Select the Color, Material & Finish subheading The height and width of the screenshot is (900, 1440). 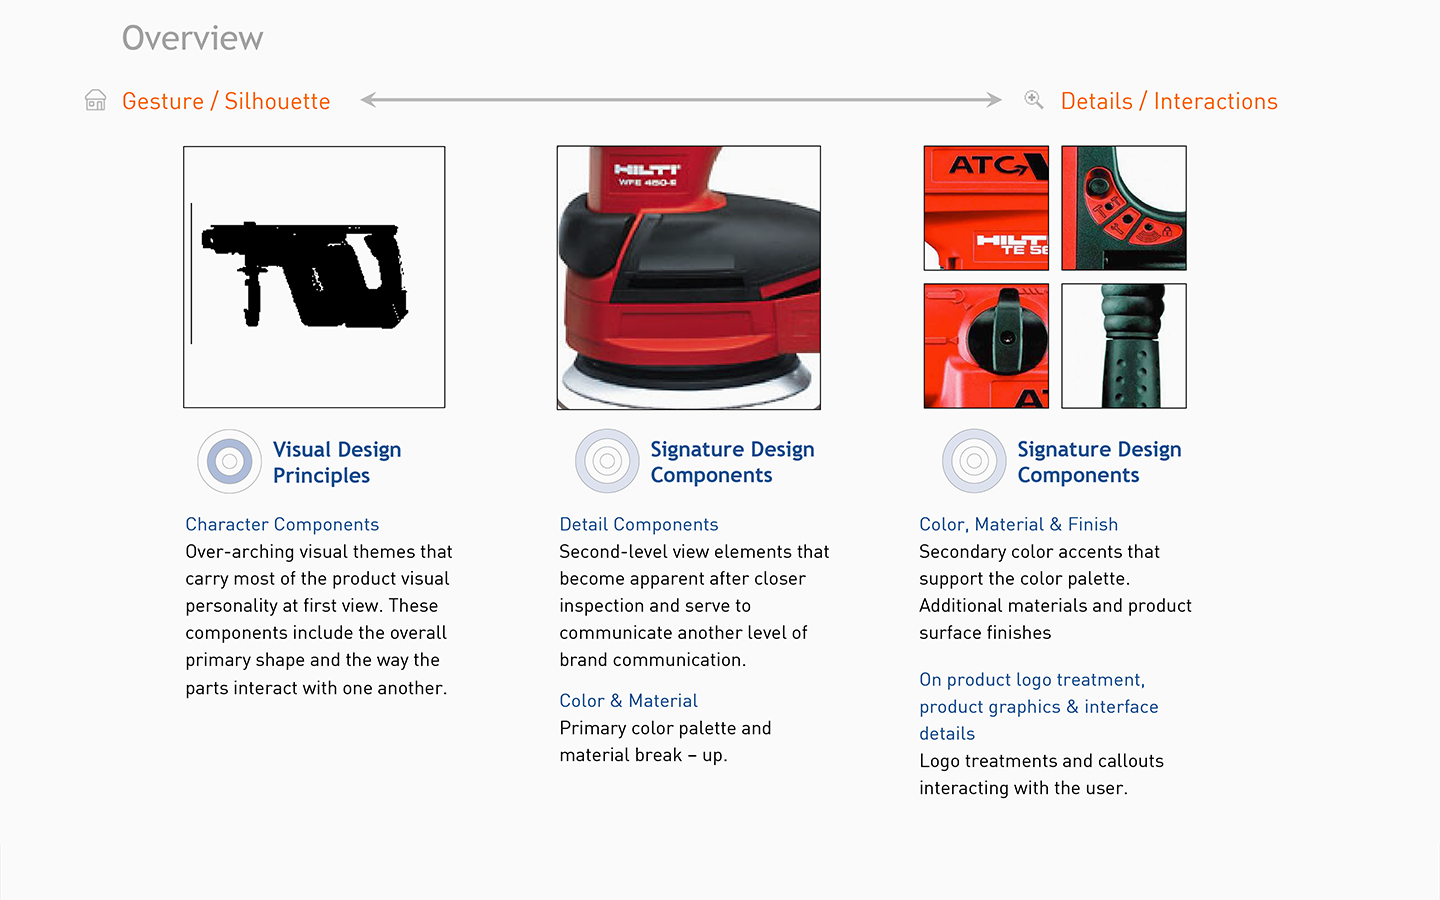pyautogui.click(x=1019, y=524)
